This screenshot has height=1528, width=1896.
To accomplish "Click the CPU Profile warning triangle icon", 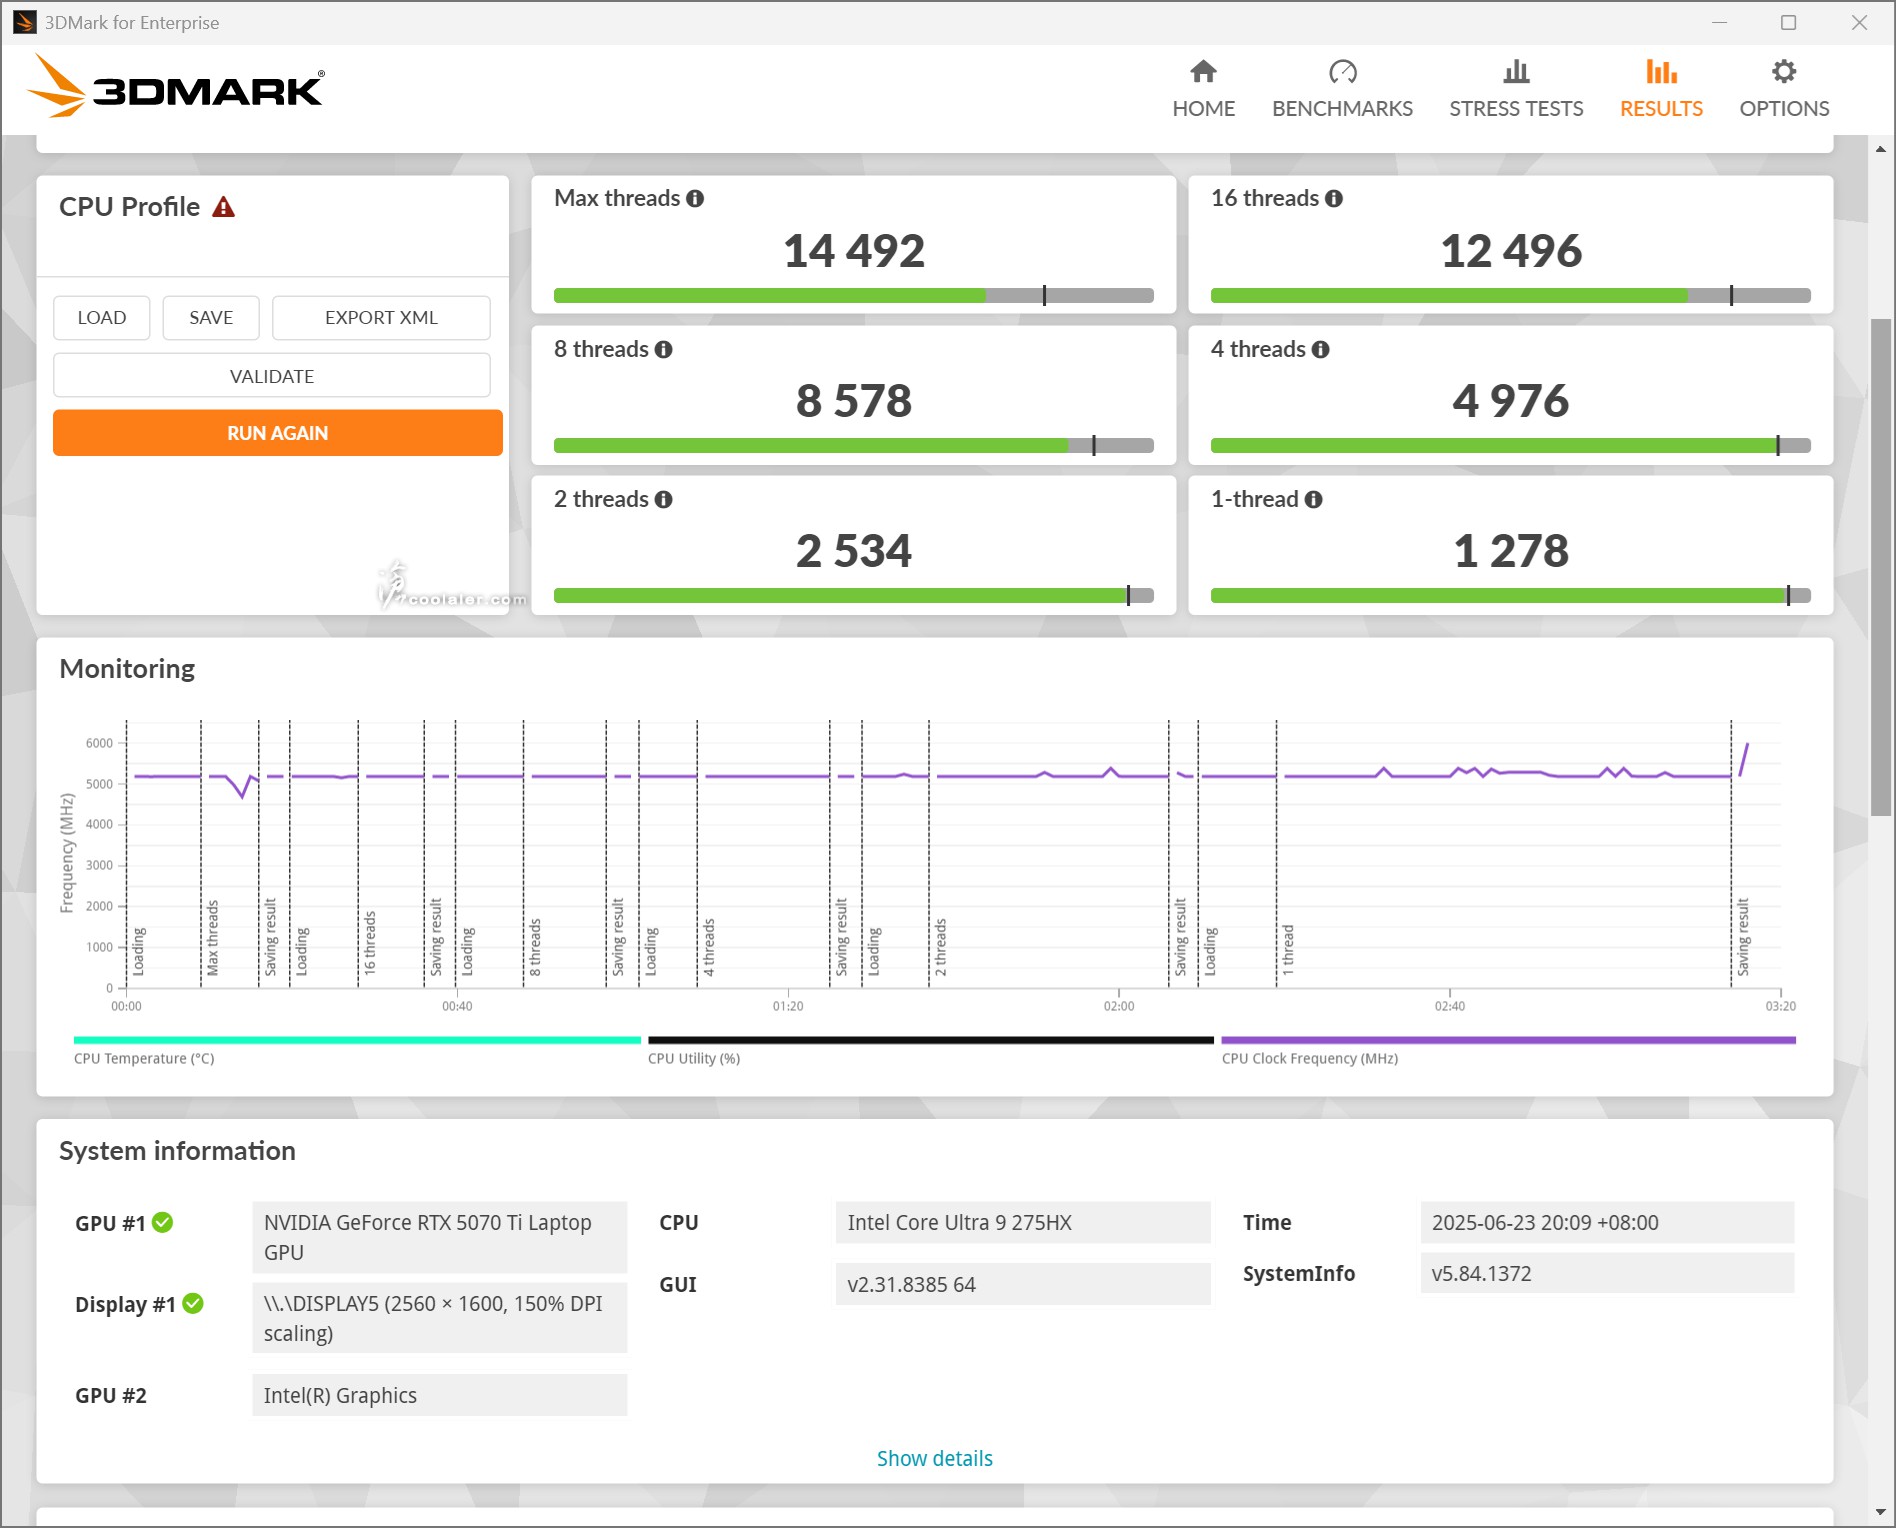I will click(224, 207).
